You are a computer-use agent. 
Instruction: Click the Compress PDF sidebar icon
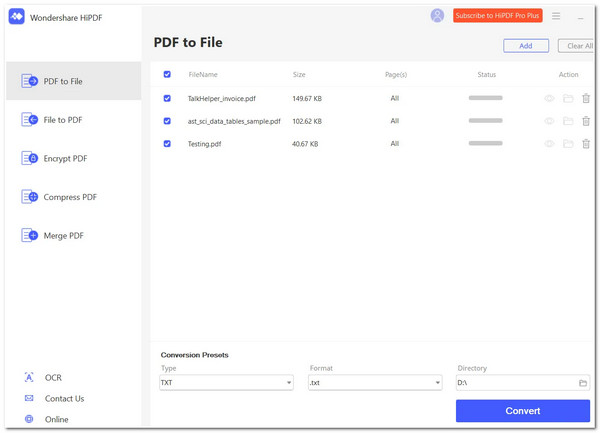coord(29,197)
